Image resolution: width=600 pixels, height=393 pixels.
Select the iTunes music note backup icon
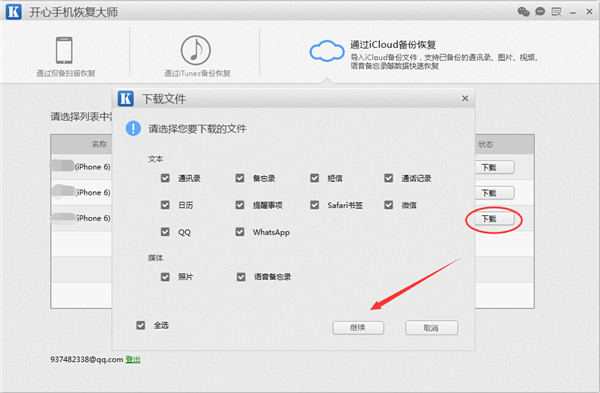[x=196, y=50]
